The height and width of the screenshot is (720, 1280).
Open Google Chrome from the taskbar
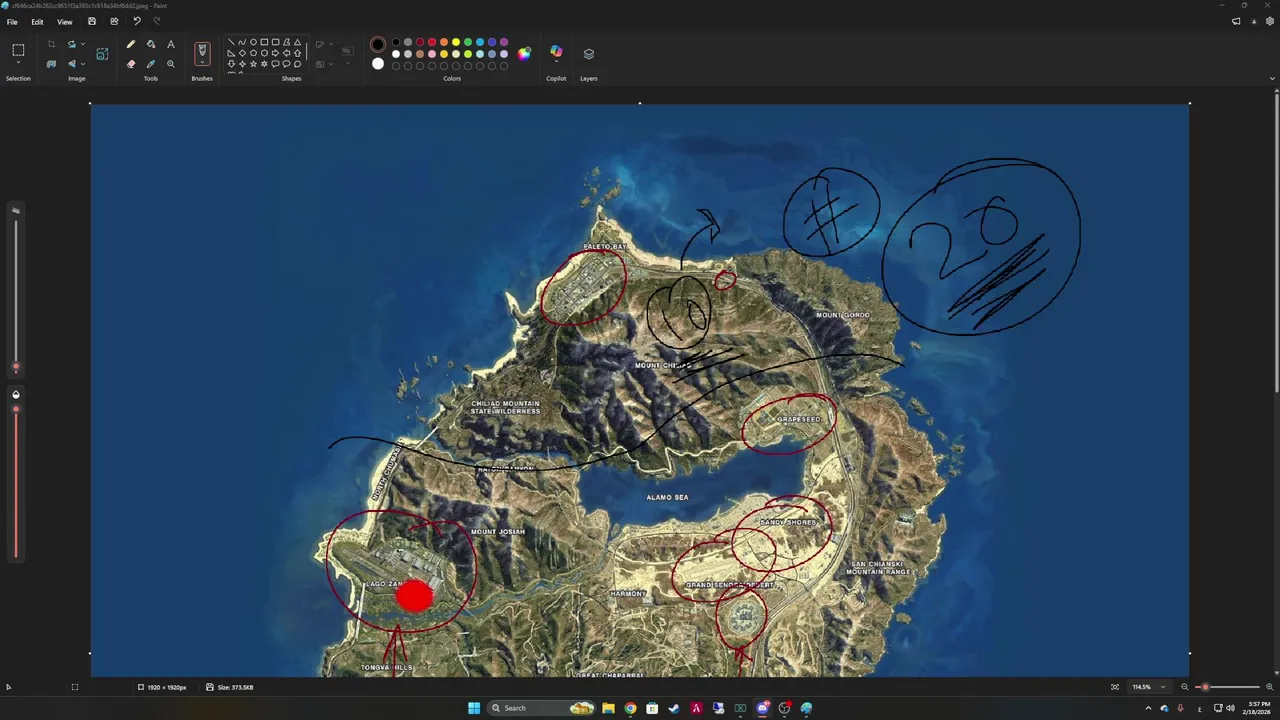click(630, 708)
